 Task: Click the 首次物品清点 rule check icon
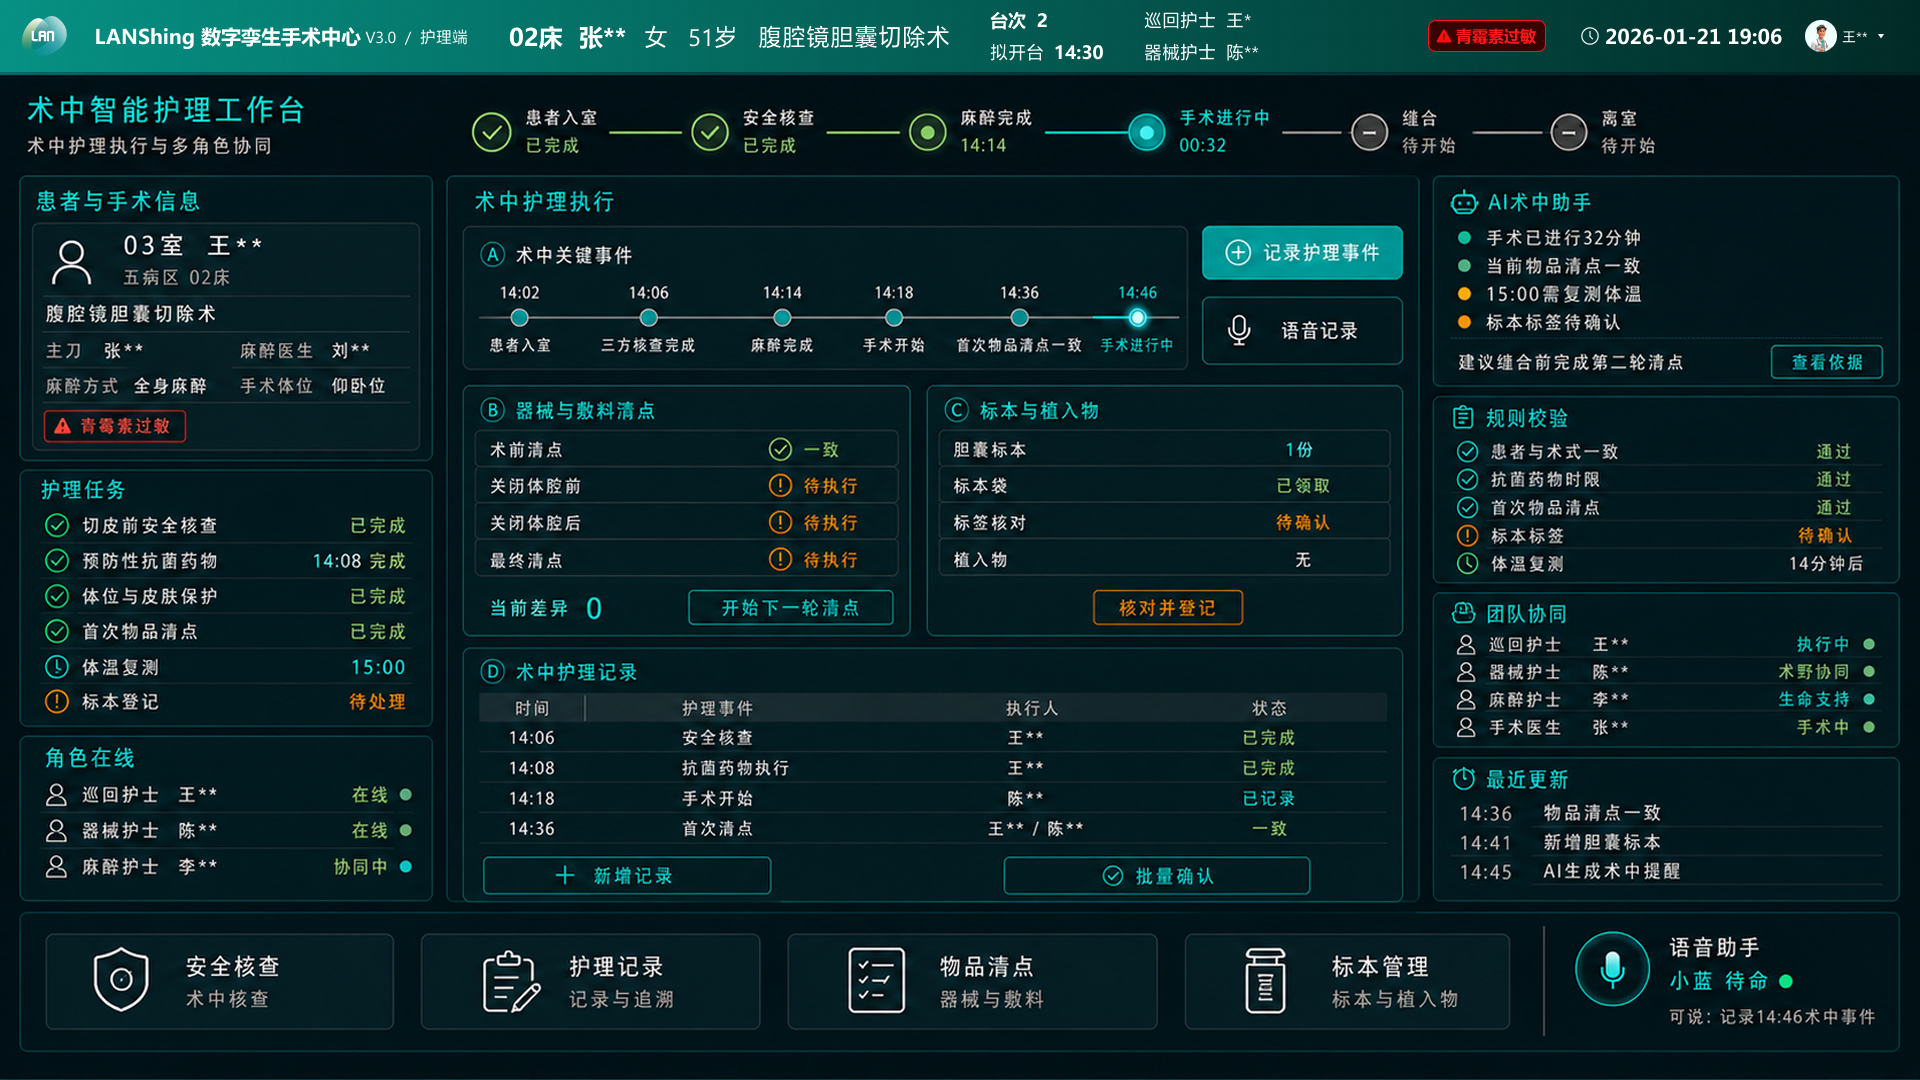[x=1467, y=508]
